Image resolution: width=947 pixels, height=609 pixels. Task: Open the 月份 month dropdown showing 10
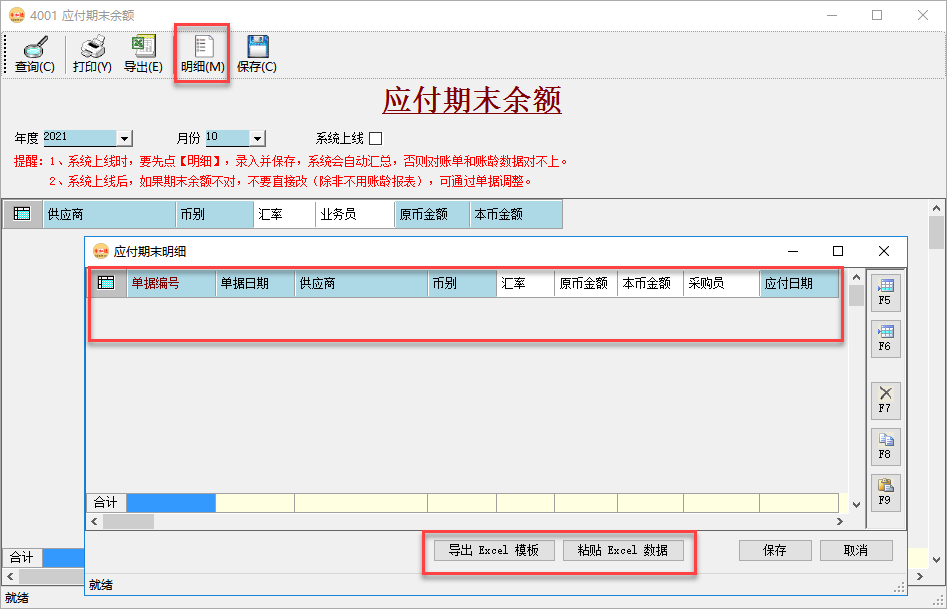coord(257,137)
